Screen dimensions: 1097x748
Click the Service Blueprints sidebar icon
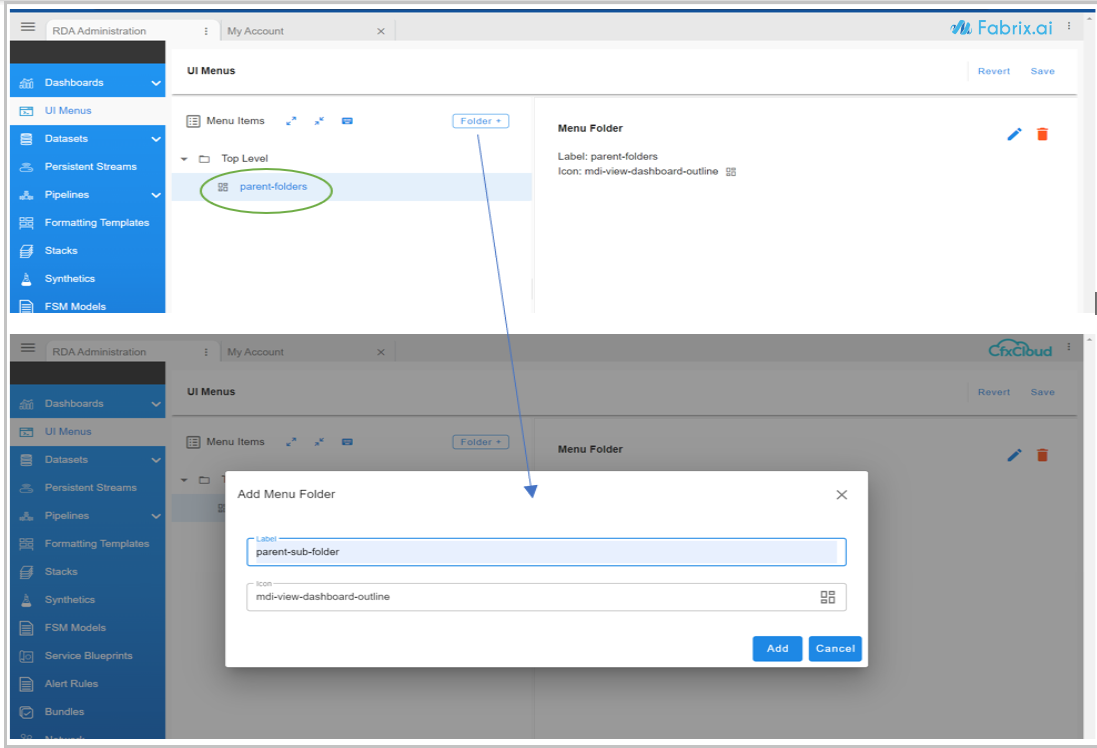[x=27, y=656]
